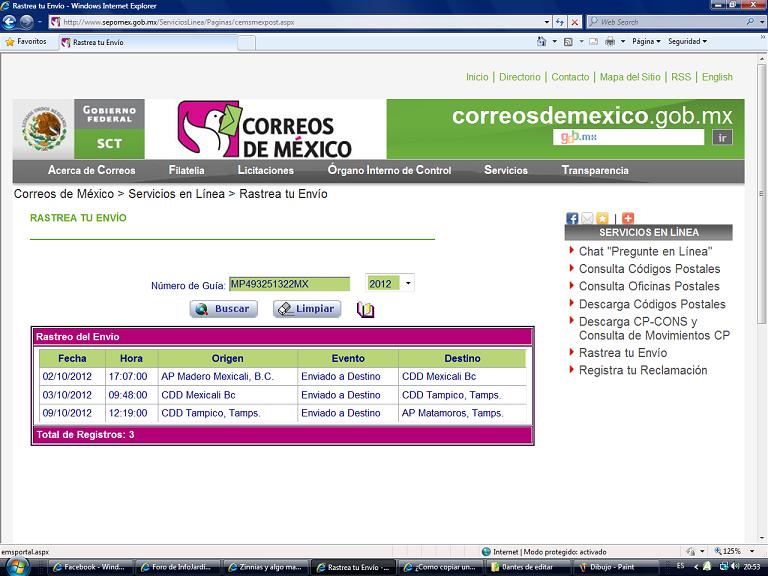Click the gob.mx search input field
768x576 pixels.
628,137
